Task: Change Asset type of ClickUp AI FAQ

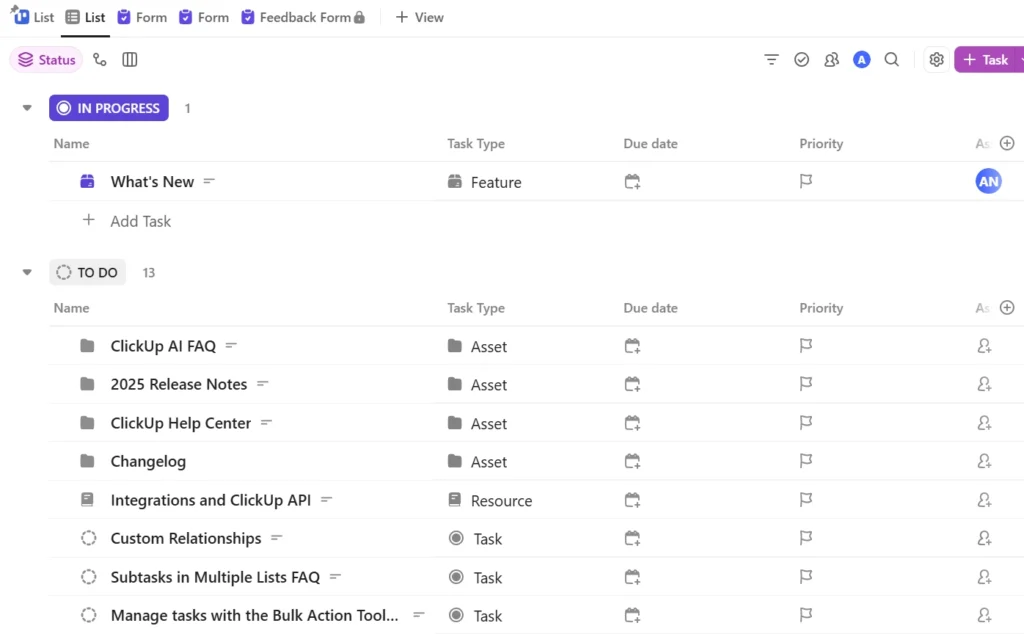Action: tap(477, 346)
